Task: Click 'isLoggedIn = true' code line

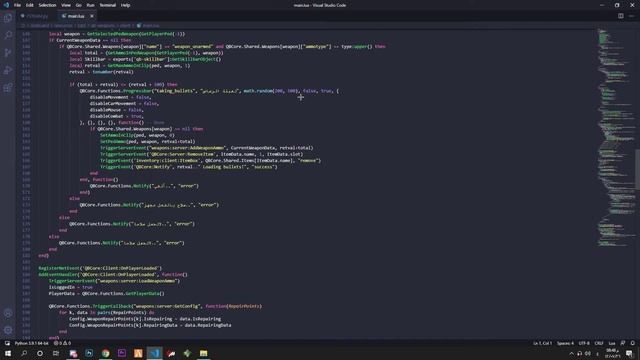Action: click(x=71, y=287)
